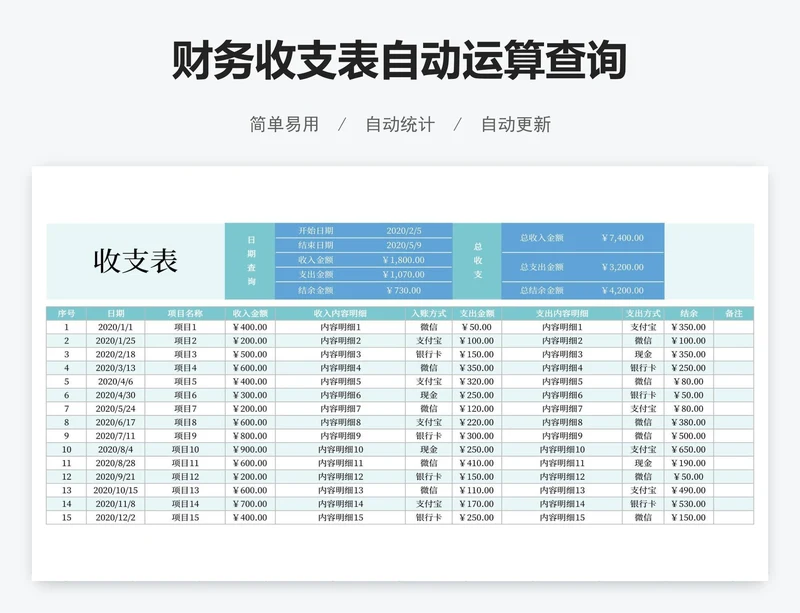Click the 项目8 name cell
This screenshot has width=800, height=613.
[185, 423]
